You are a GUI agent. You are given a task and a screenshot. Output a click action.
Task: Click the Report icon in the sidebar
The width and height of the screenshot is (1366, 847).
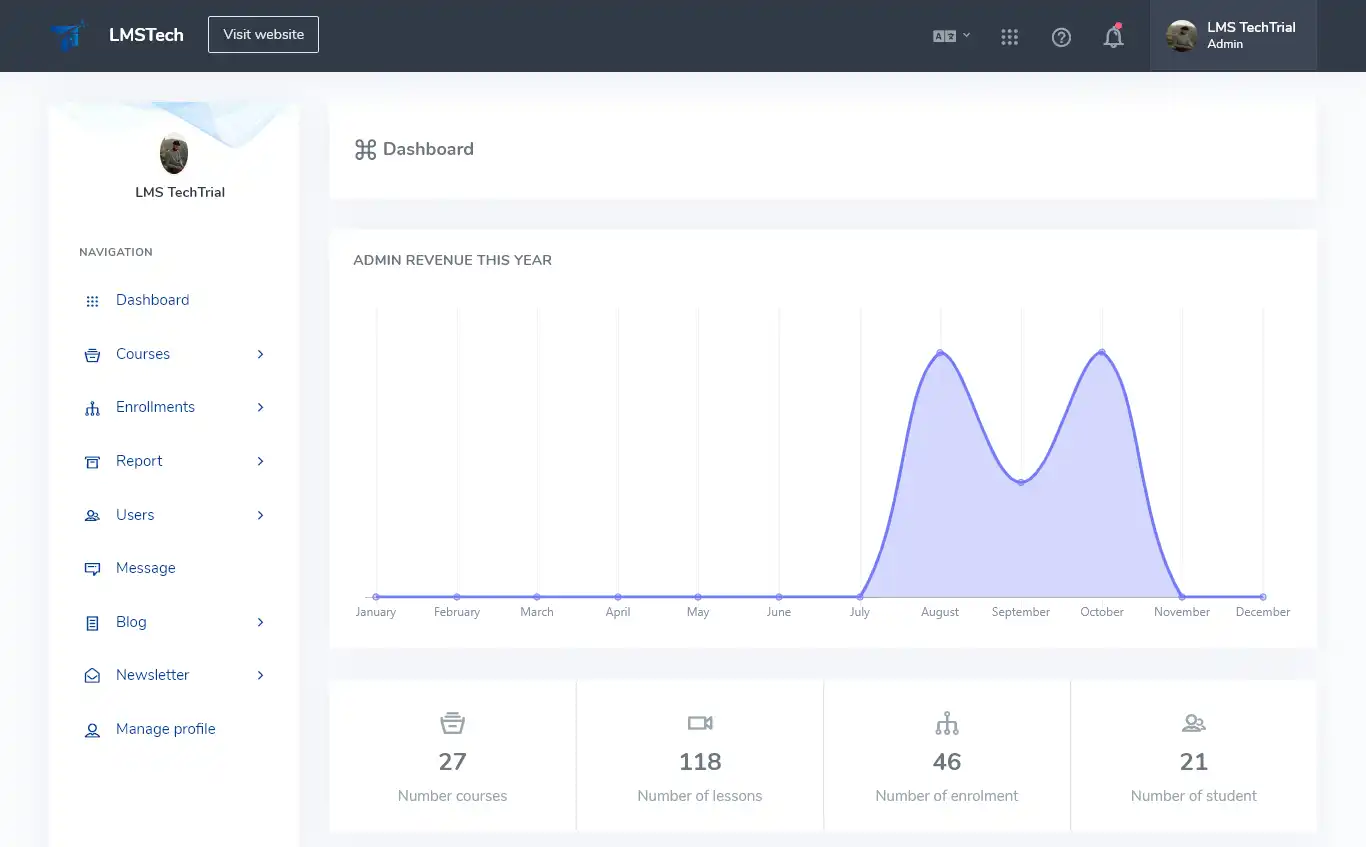click(x=91, y=461)
